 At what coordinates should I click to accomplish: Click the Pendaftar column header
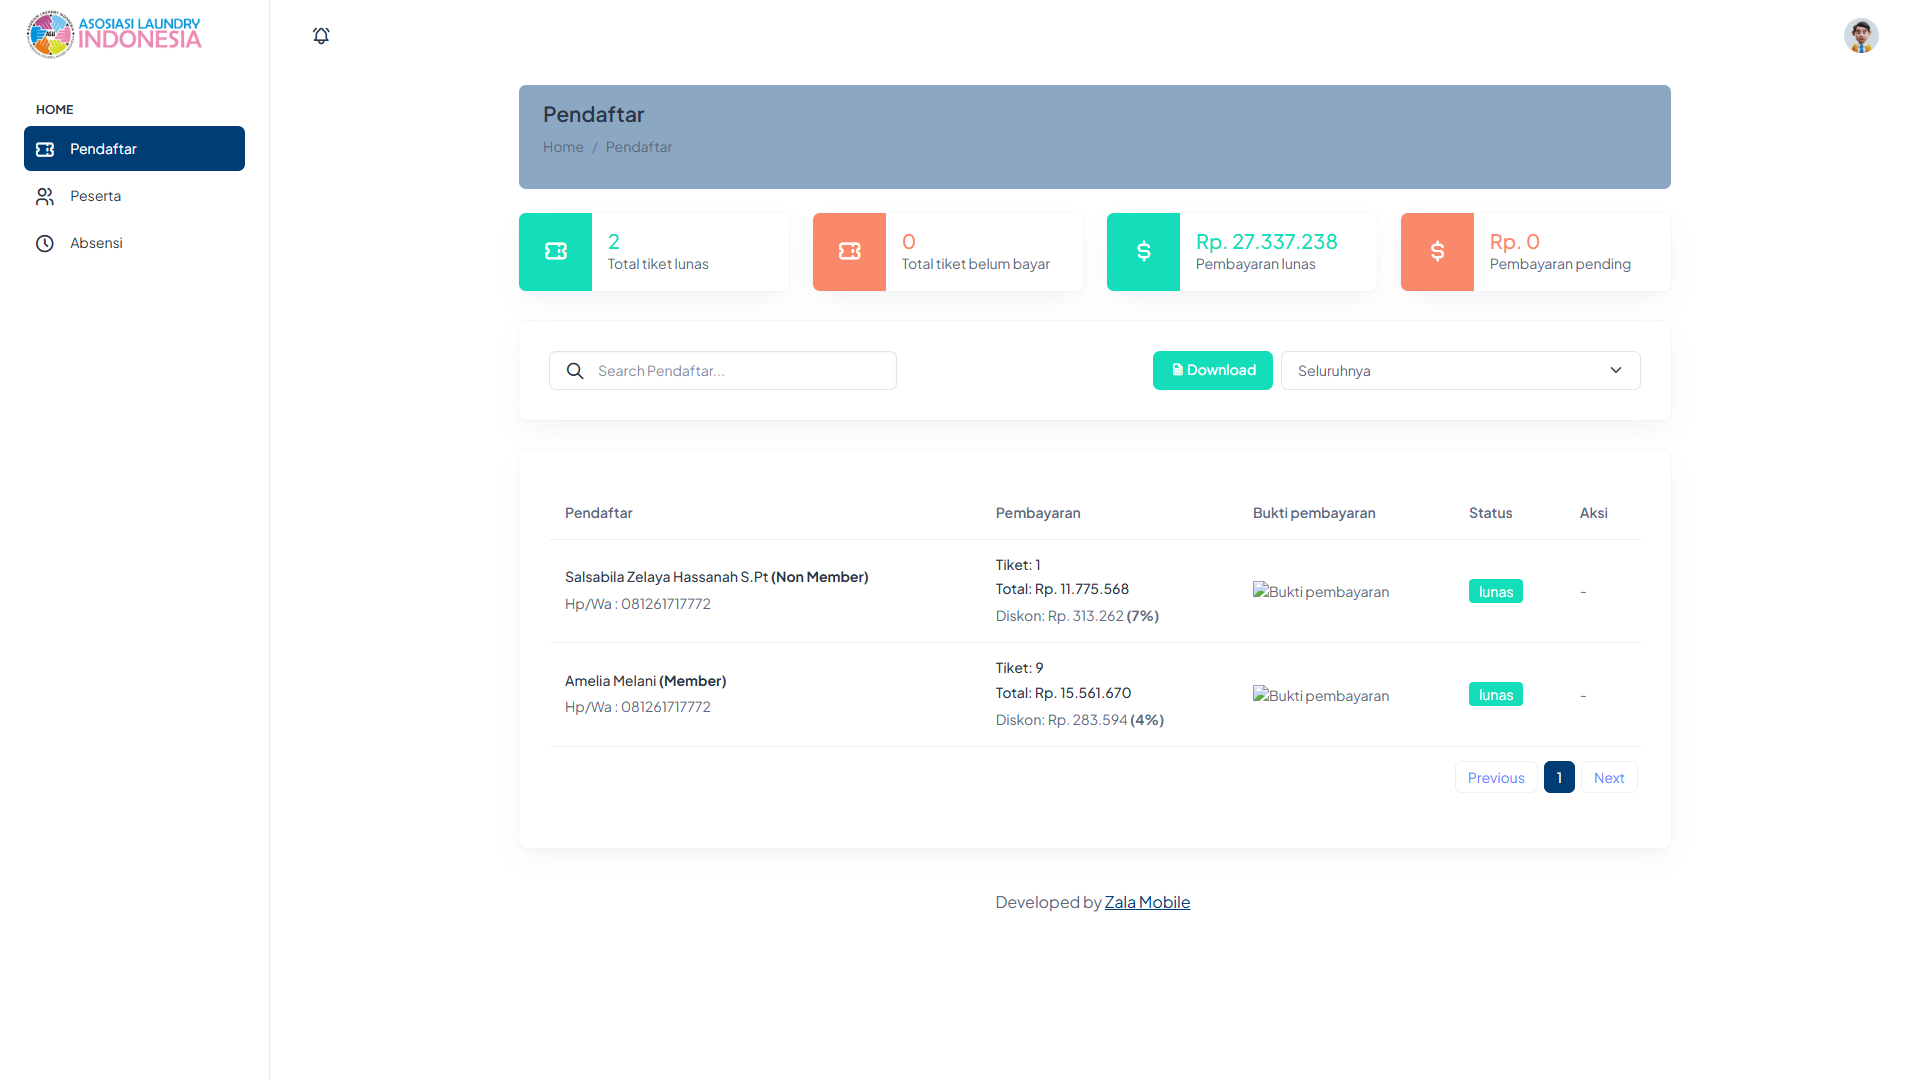click(598, 513)
